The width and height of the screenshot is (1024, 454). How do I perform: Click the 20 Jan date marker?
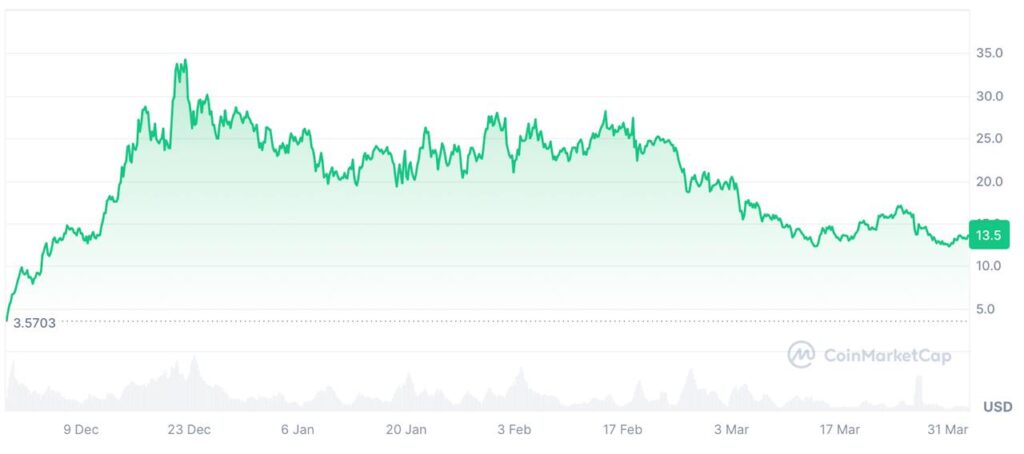click(x=406, y=430)
